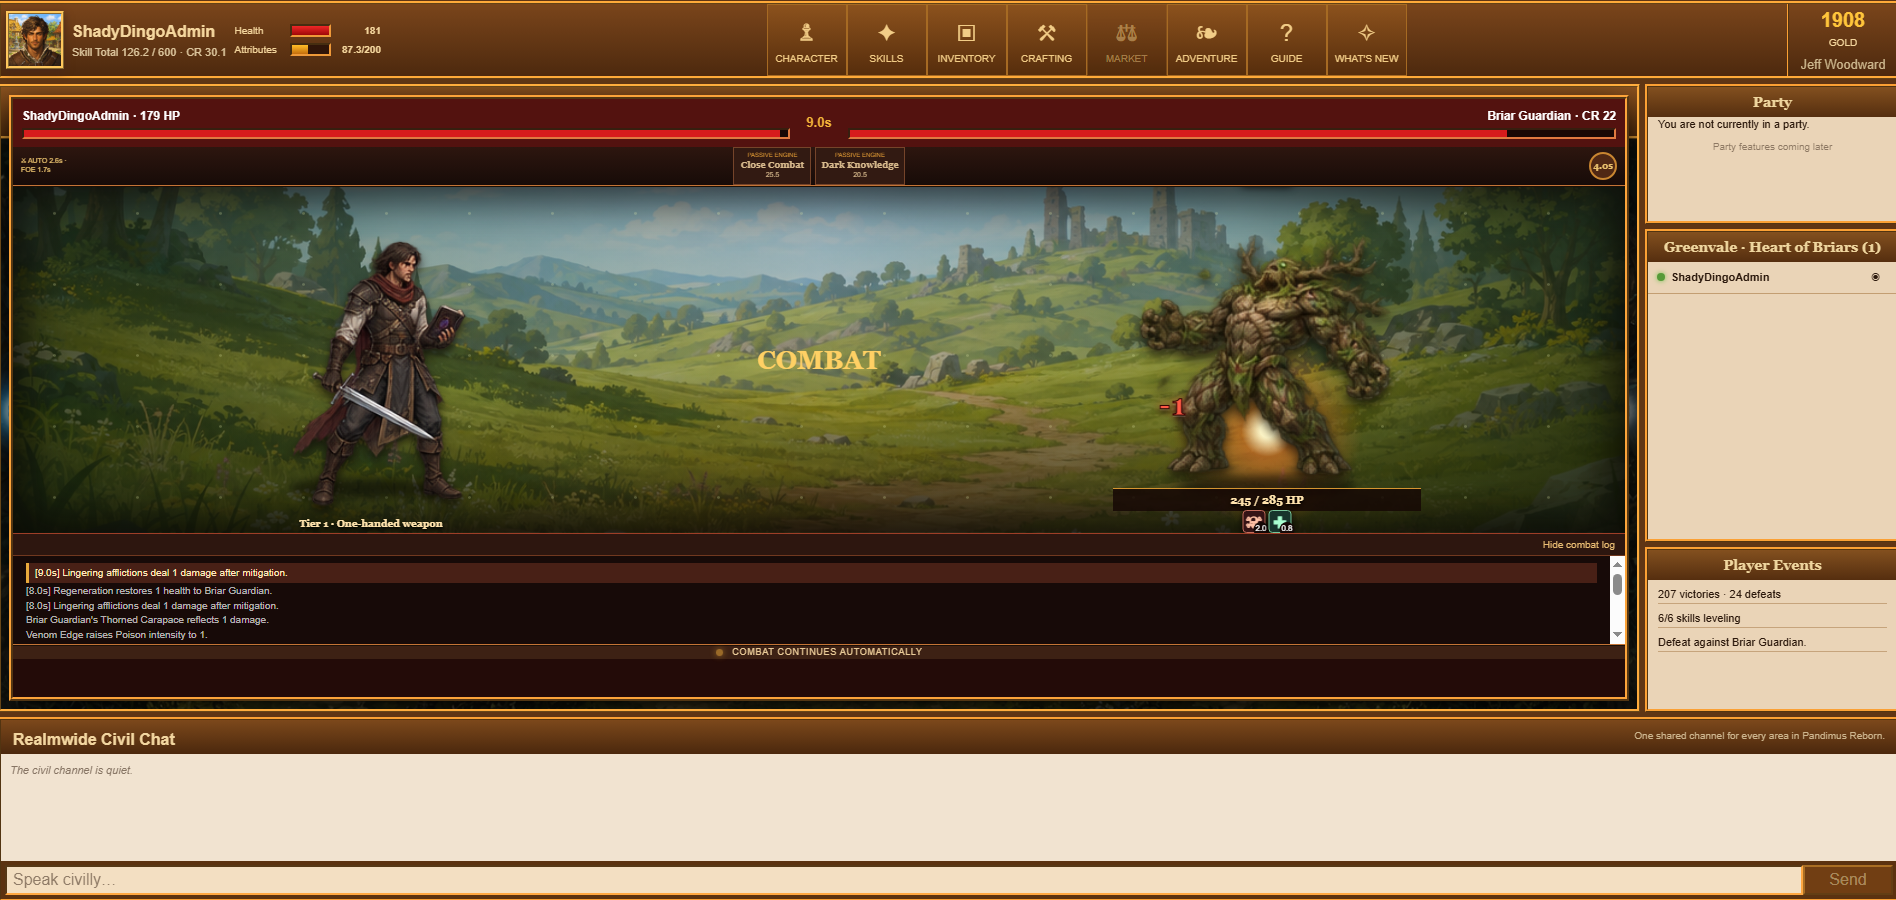Select the radio button beside ShadyDingoAdmin

(x=1875, y=277)
